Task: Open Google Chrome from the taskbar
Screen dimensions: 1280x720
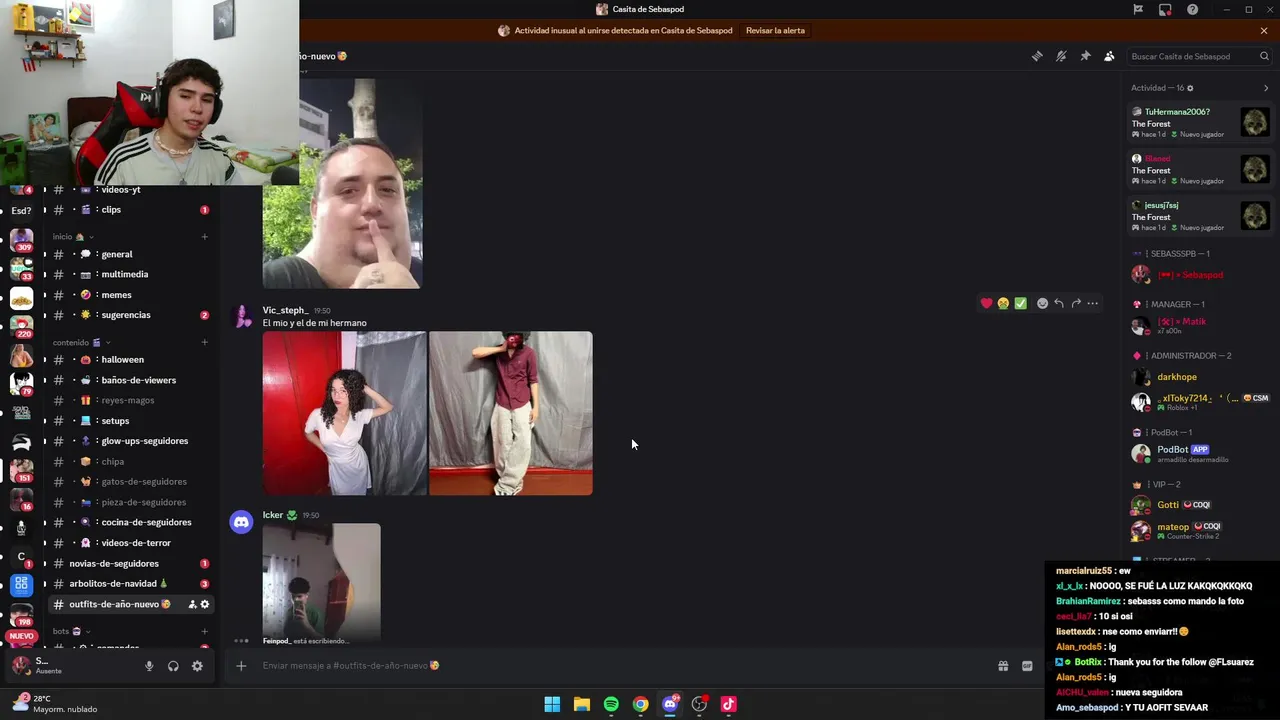Action: [640, 704]
